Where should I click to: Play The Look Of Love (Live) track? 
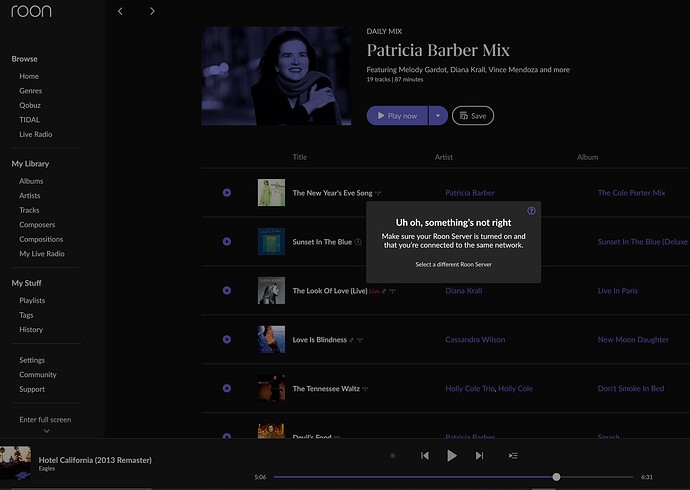[x=227, y=290]
